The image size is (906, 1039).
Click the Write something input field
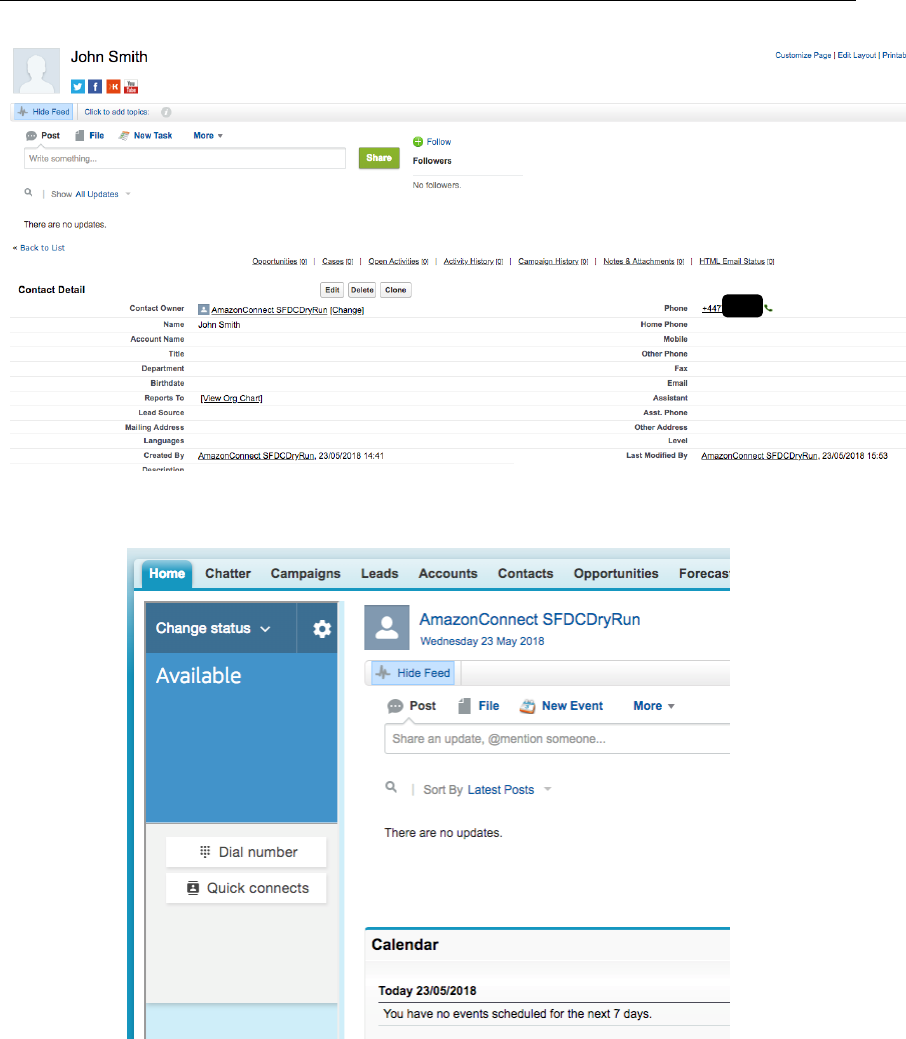click(x=185, y=158)
